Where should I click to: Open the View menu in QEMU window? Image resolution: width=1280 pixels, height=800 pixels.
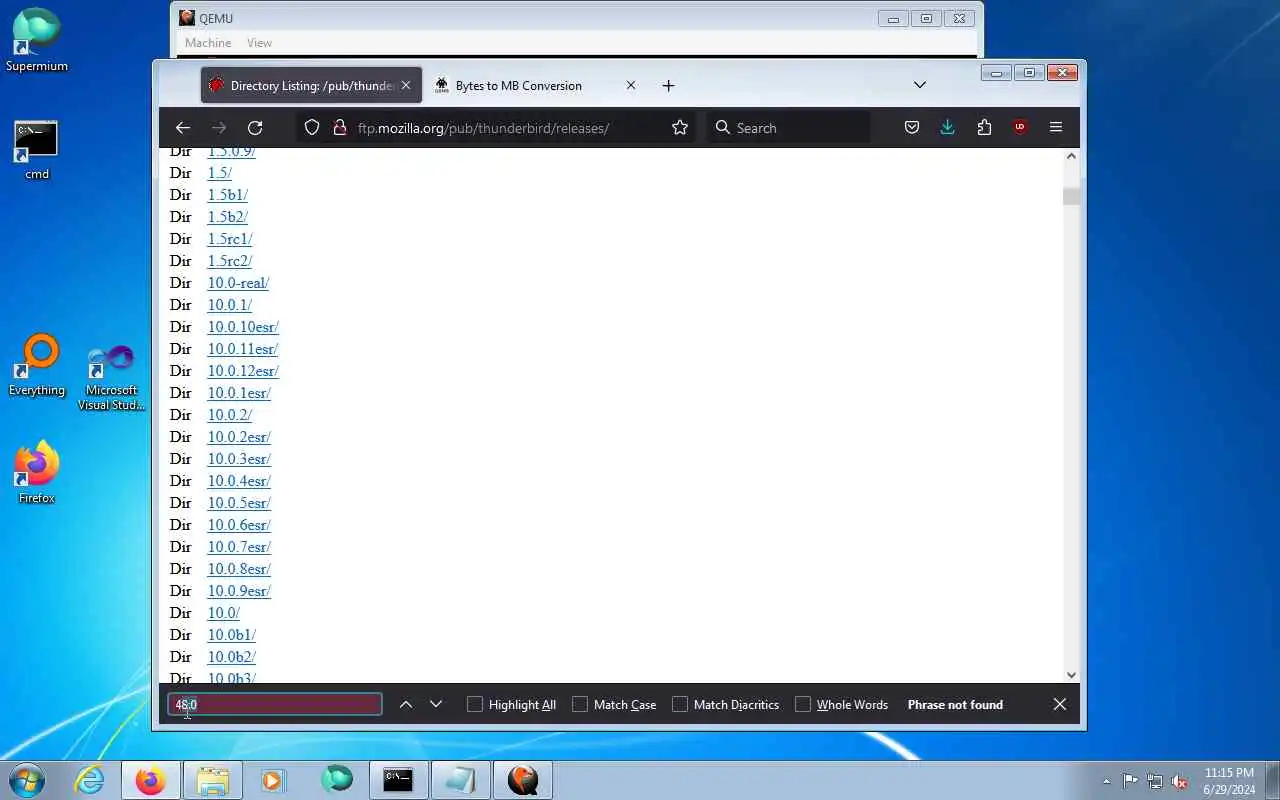259,43
